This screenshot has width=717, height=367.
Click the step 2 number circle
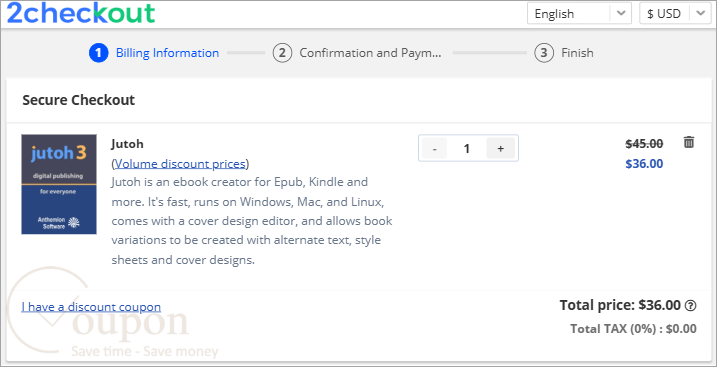pos(282,53)
